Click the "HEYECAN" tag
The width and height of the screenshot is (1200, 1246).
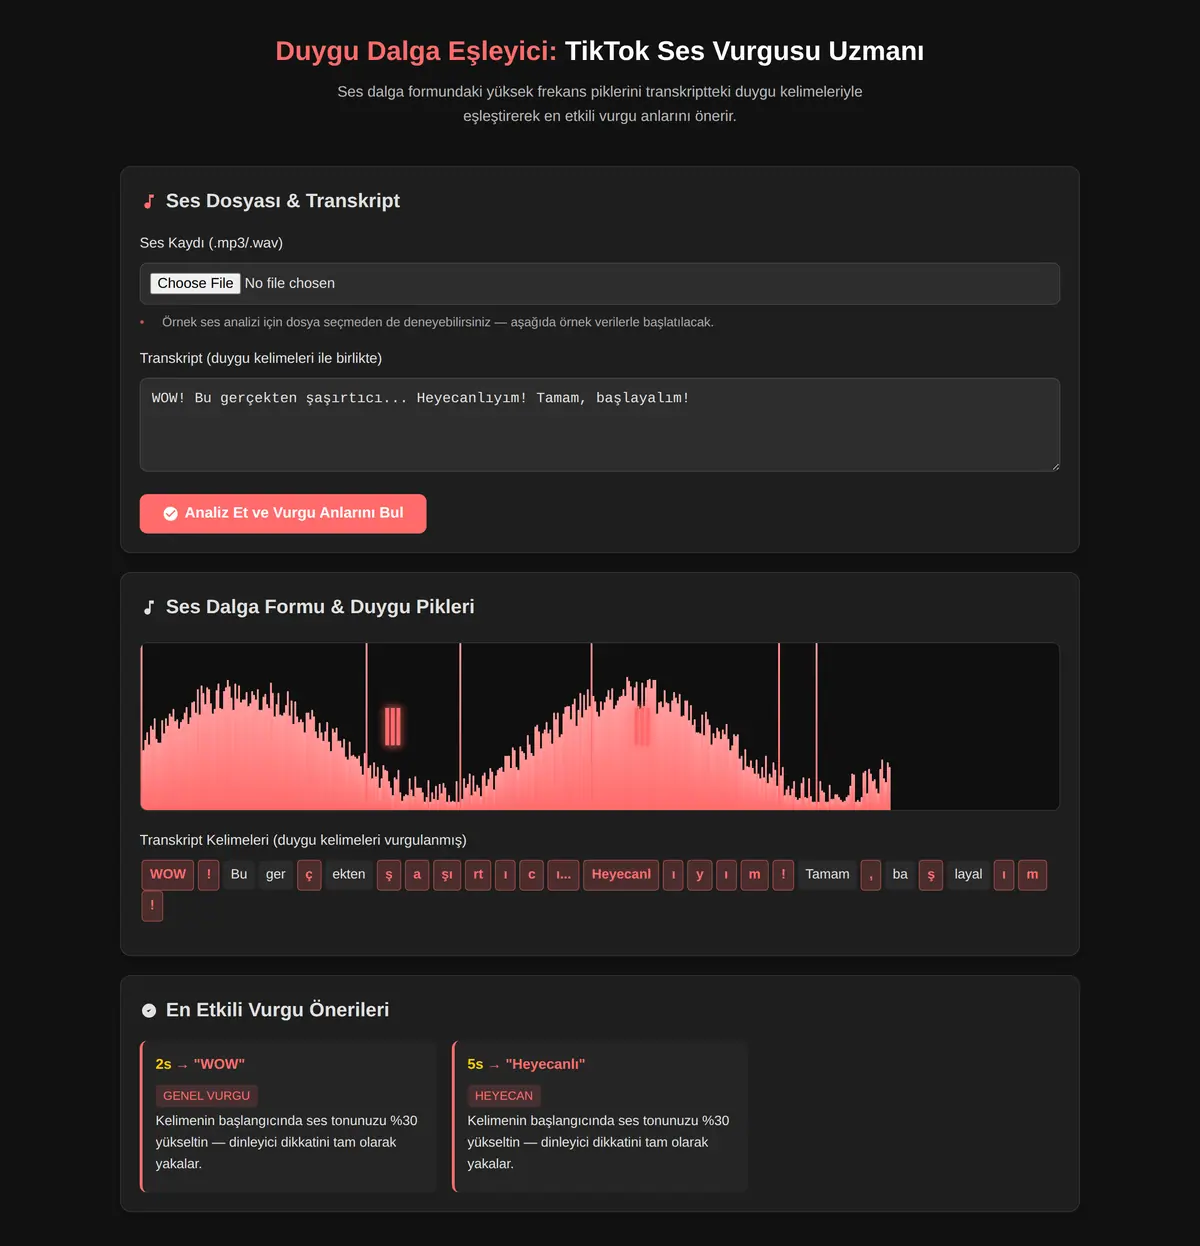point(504,1096)
